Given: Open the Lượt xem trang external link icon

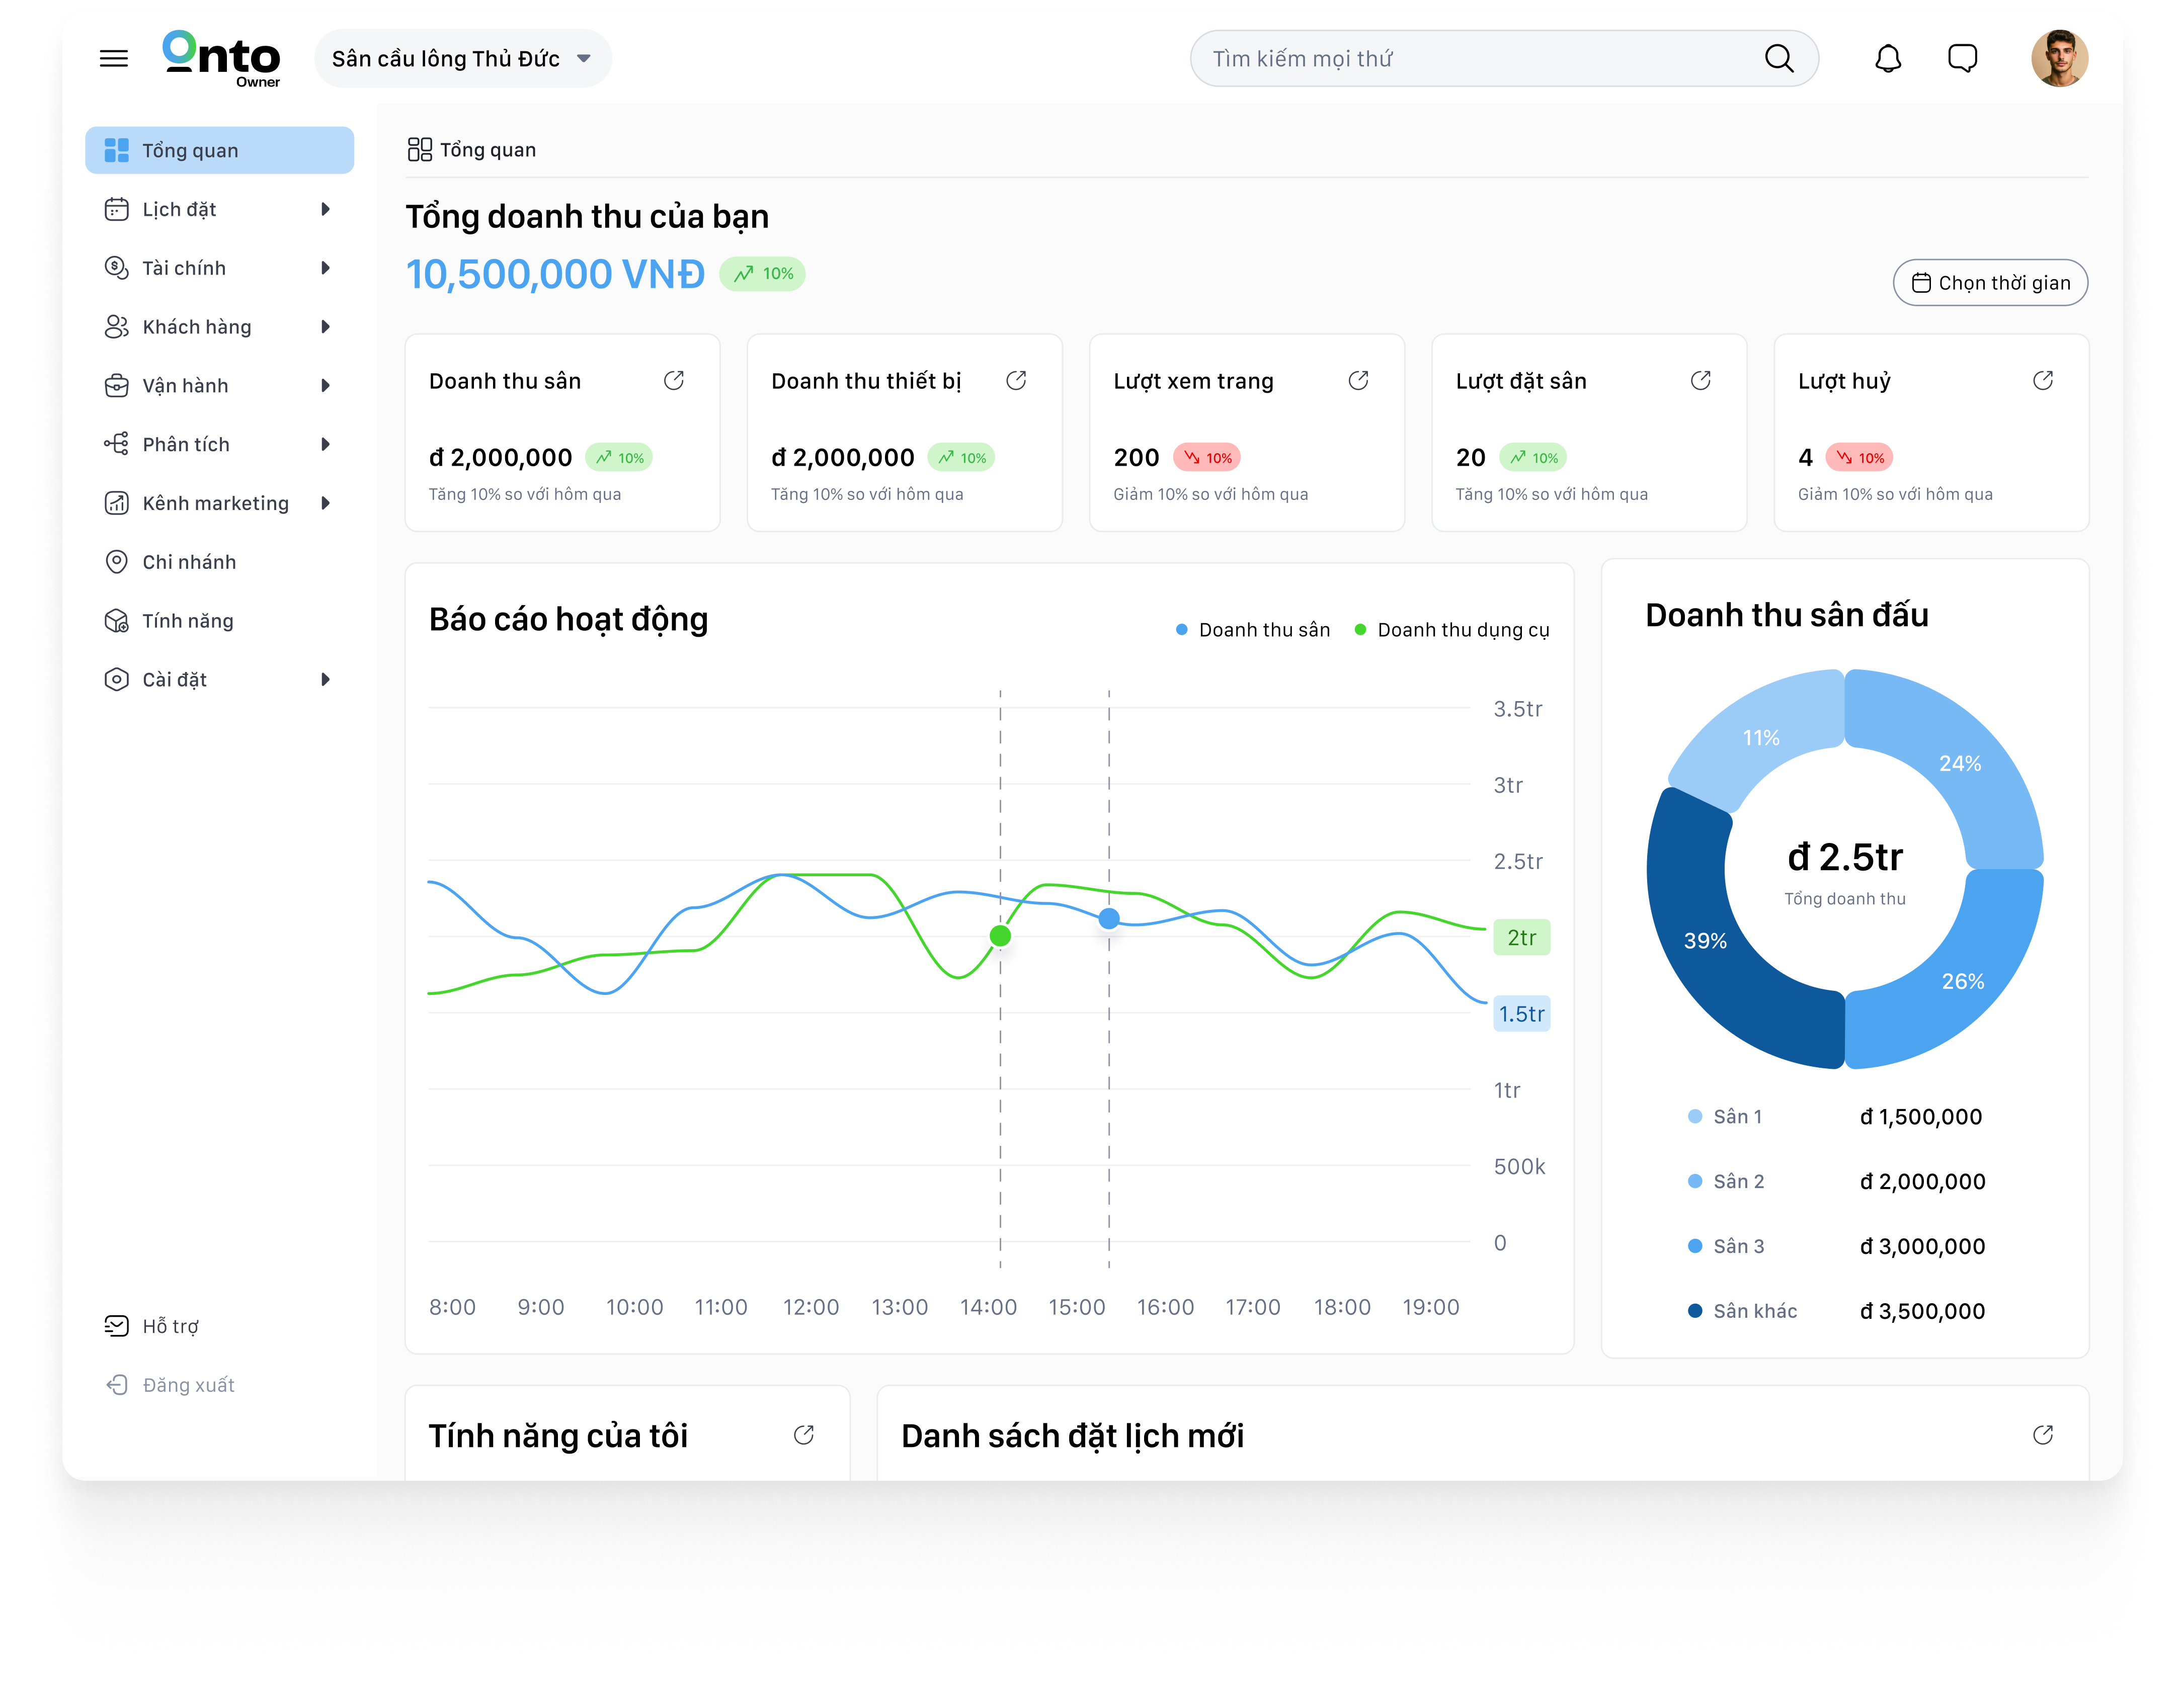Looking at the screenshot, I should [x=1359, y=380].
